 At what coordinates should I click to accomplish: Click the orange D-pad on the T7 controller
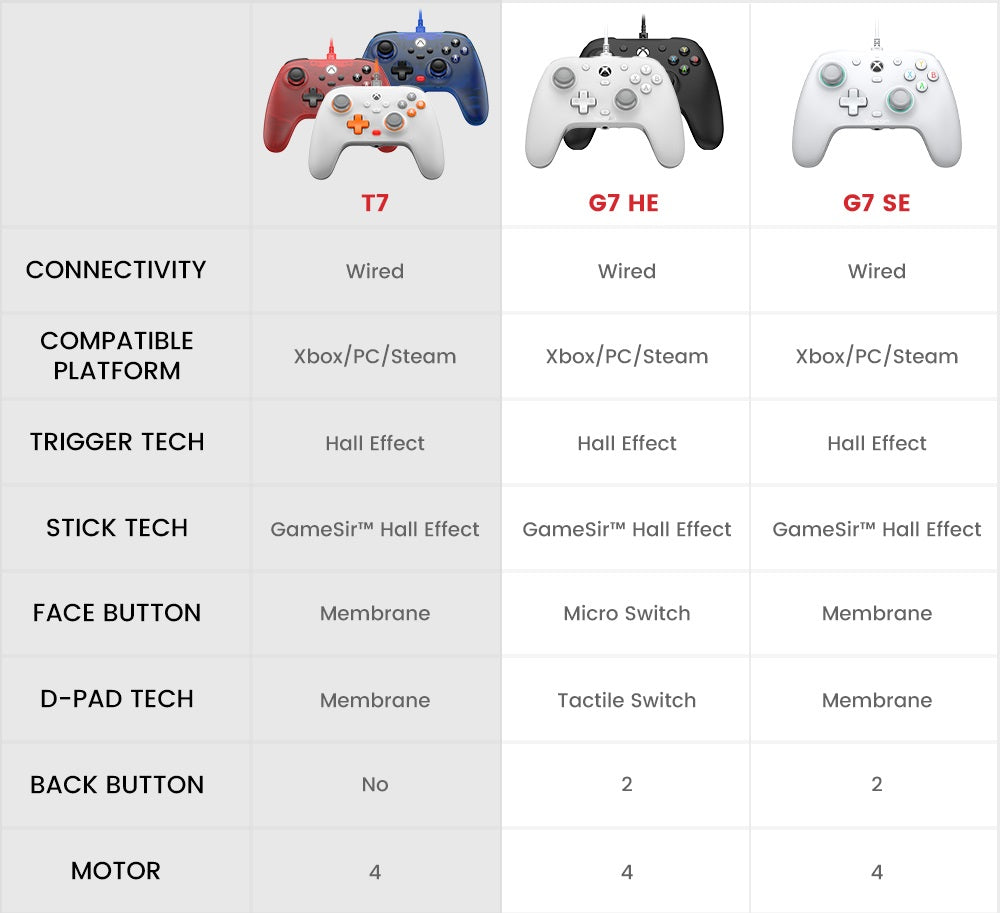[357, 124]
